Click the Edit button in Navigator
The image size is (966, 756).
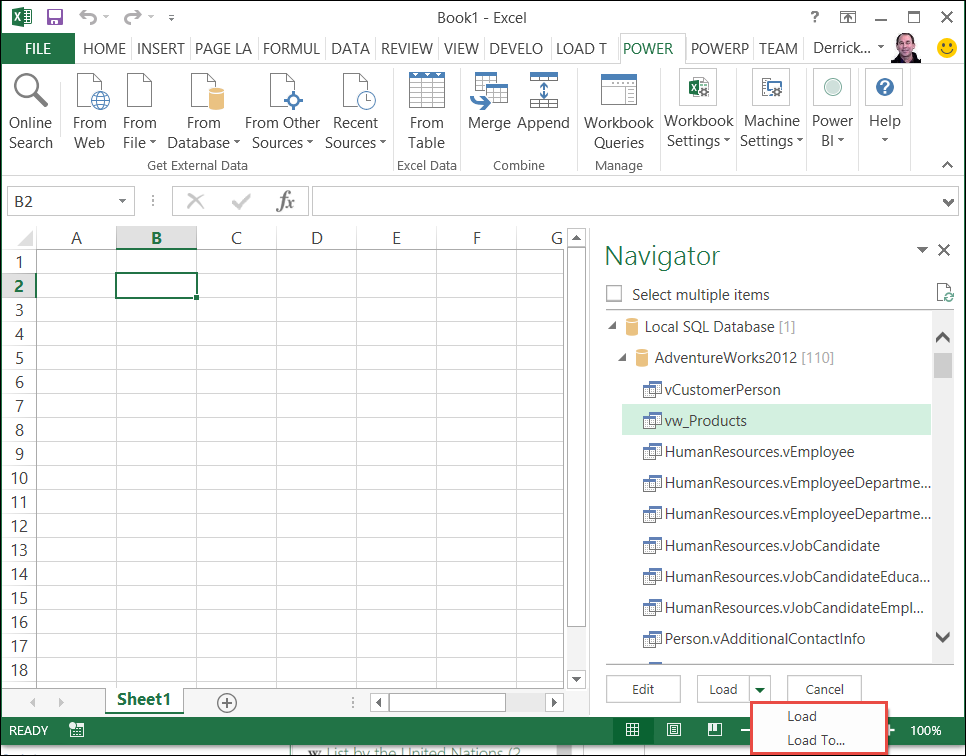tap(643, 689)
